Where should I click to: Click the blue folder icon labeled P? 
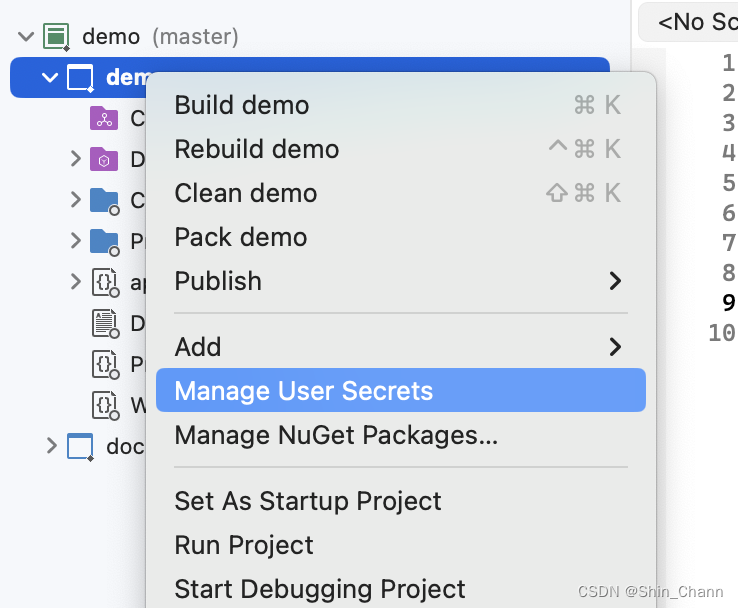click(x=103, y=241)
